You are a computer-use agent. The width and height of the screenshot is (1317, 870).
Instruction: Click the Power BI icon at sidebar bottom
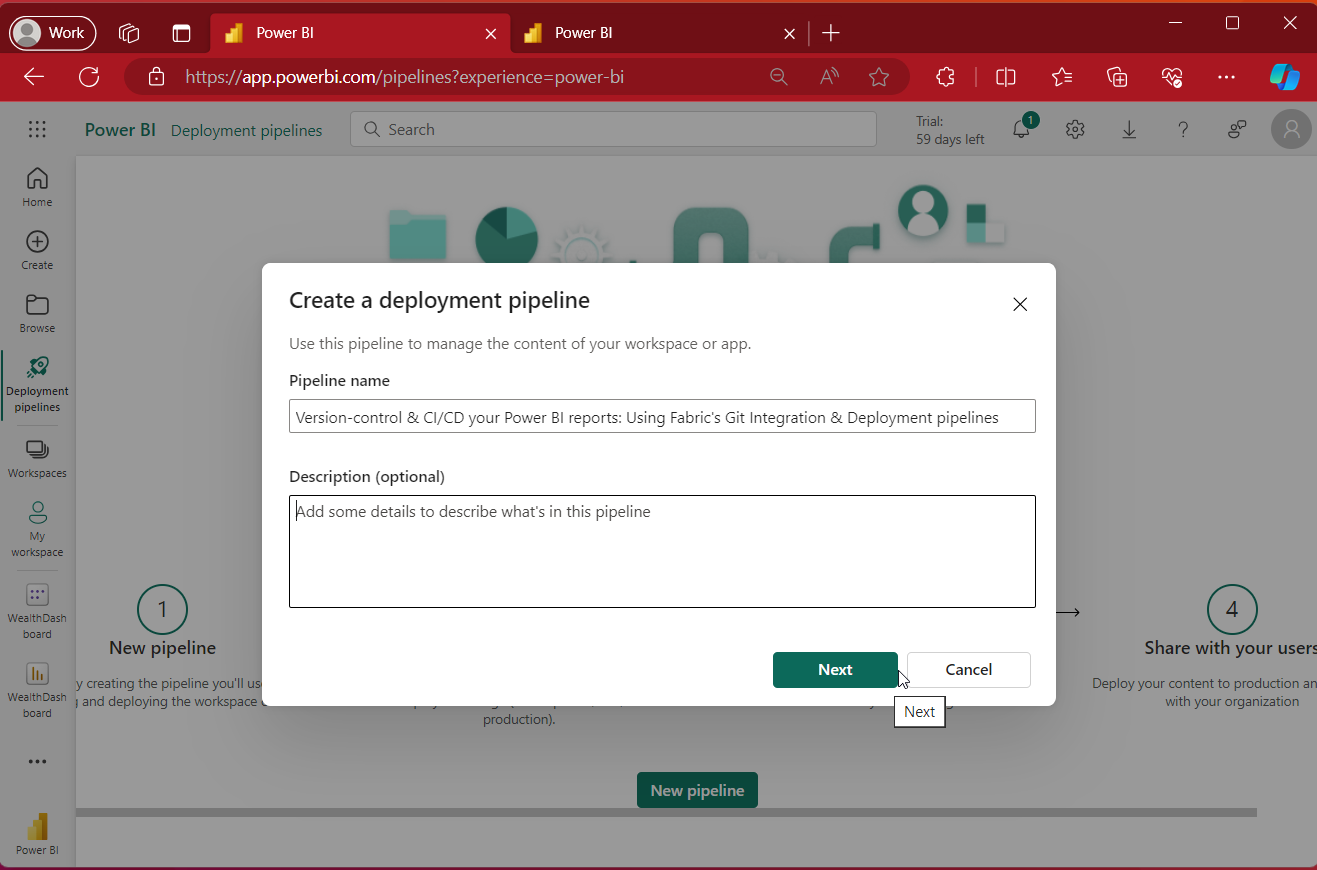click(x=37, y=828)
